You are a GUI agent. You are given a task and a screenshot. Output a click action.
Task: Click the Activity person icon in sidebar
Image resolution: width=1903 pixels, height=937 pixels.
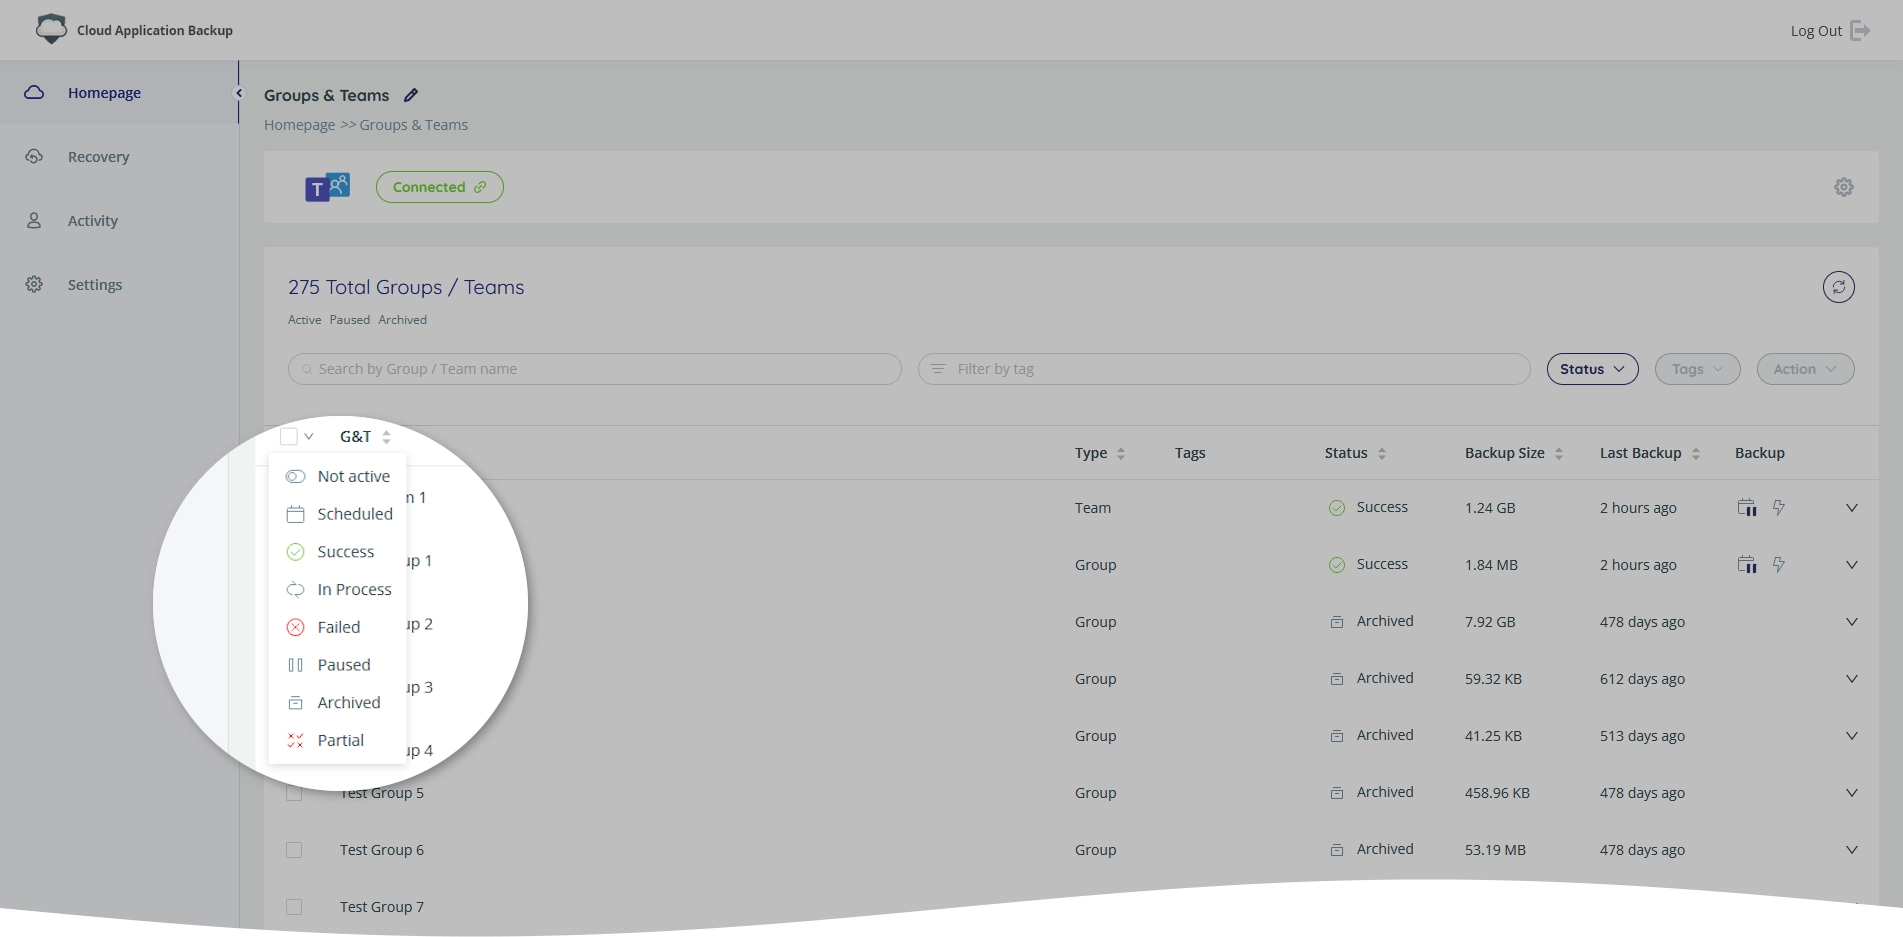(34, 220)
